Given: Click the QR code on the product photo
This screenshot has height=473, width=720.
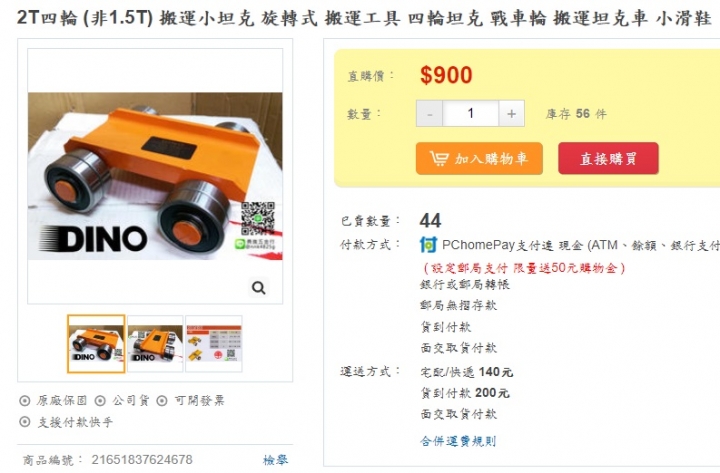Looking at the screenshot, I should coord(258,218).
